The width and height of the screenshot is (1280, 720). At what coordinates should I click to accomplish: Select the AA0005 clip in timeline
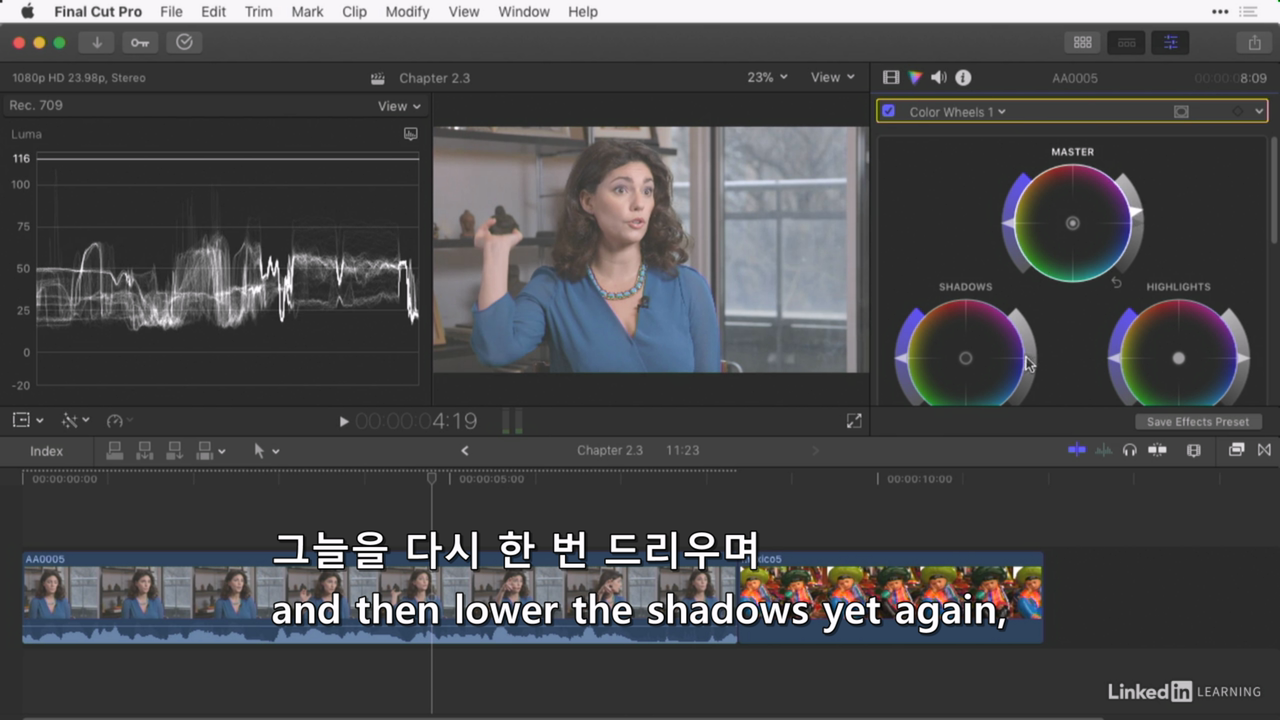coord(380,598)
